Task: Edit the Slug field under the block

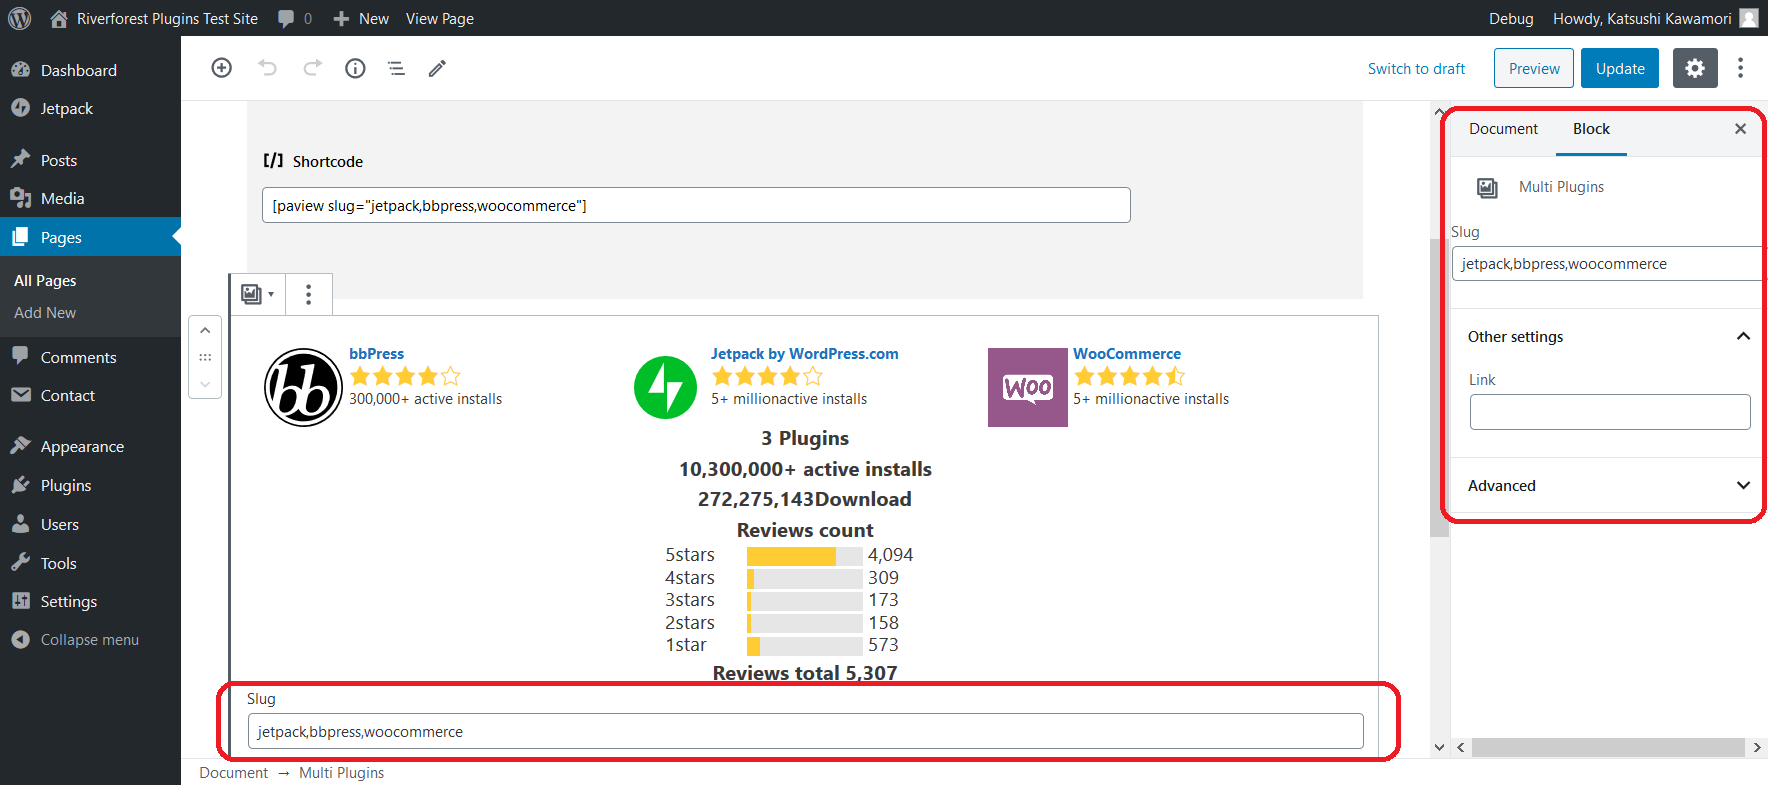Action: click(805, 731)
